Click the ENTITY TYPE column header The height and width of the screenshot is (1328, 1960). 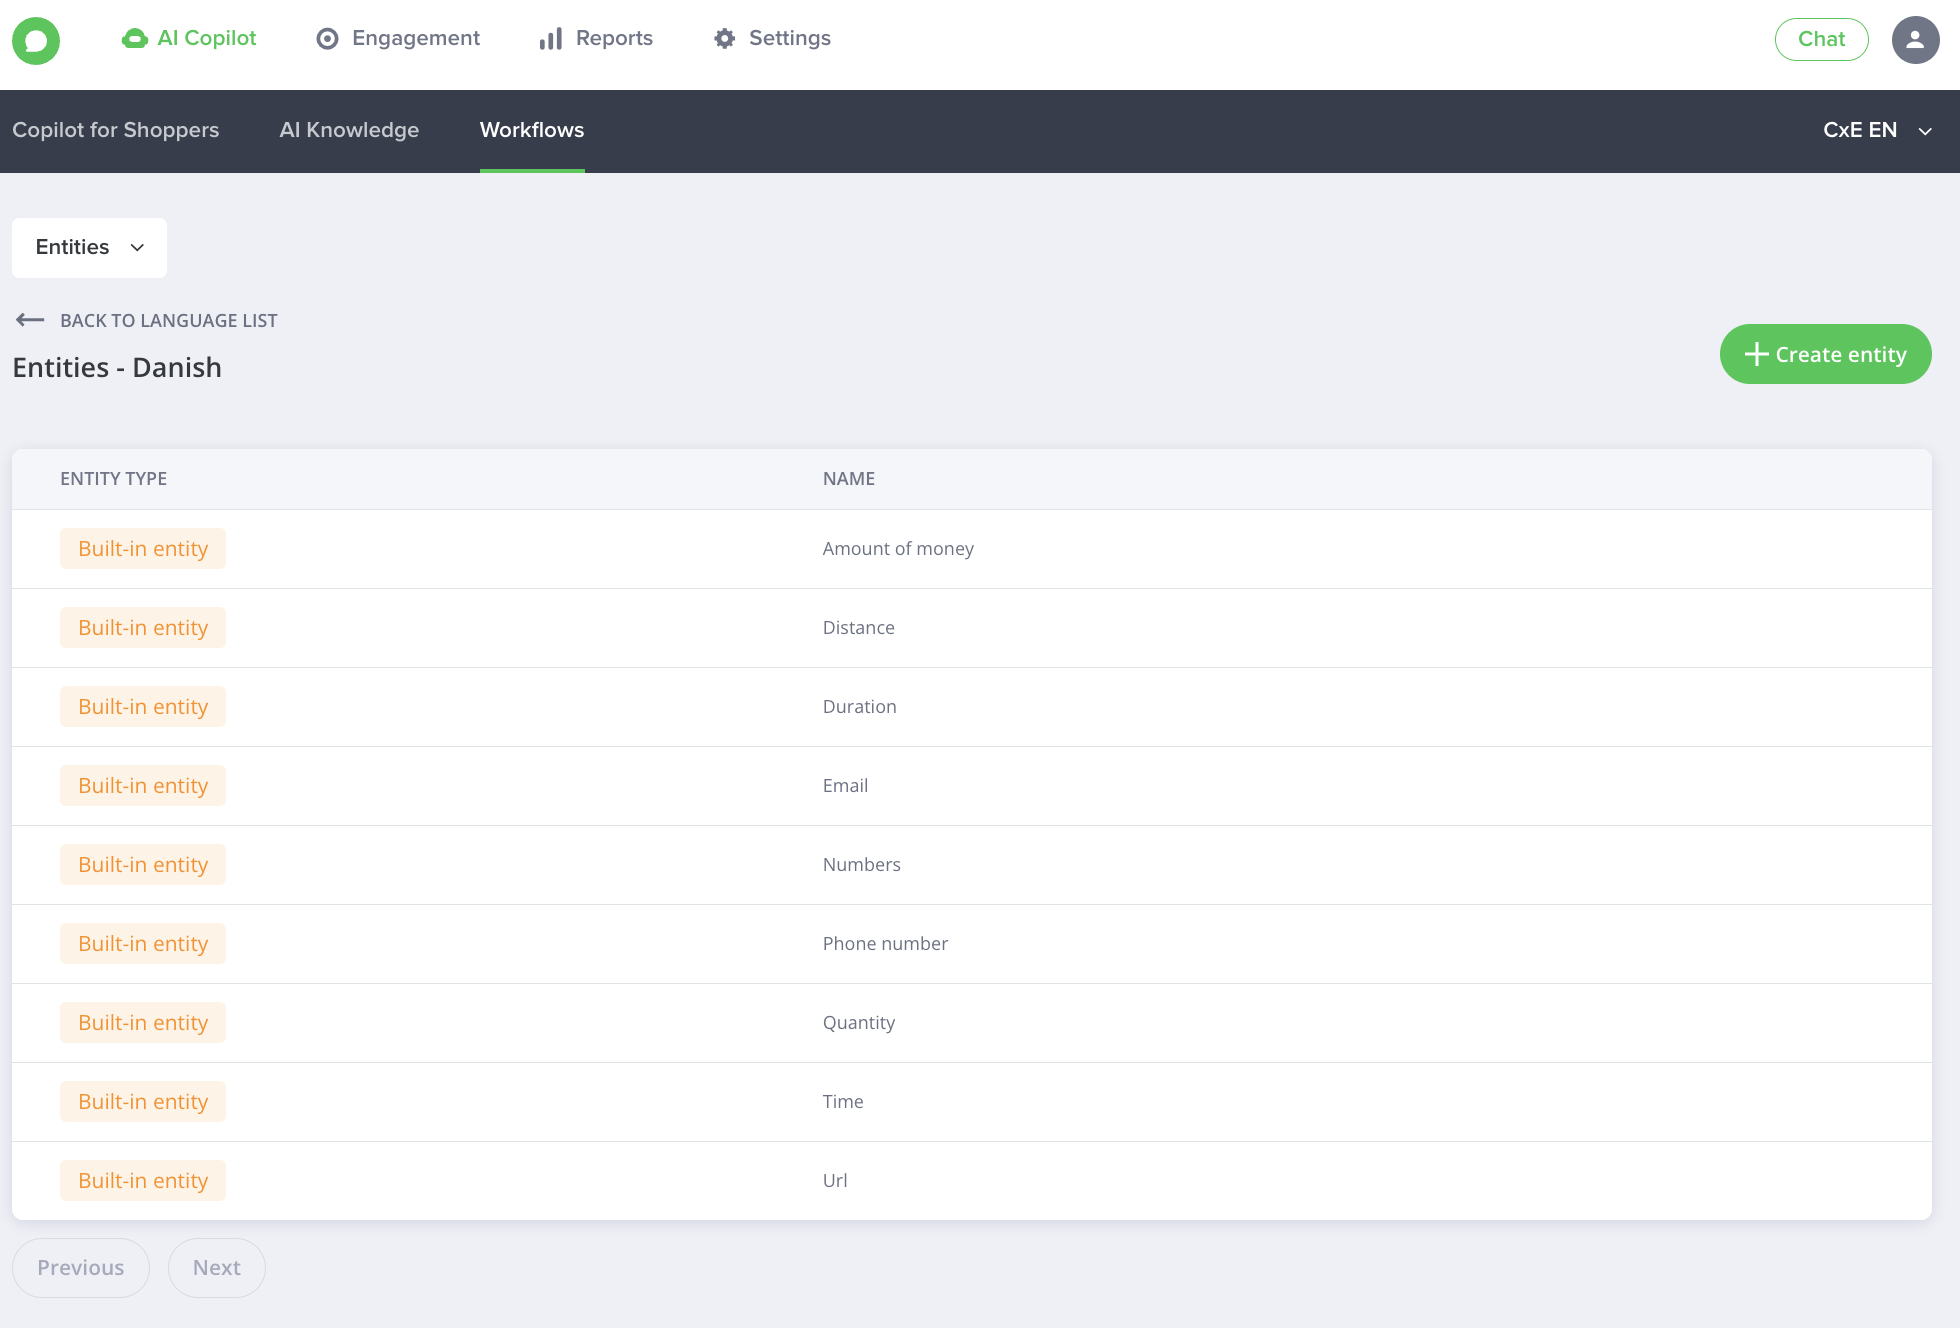[113, 479]
